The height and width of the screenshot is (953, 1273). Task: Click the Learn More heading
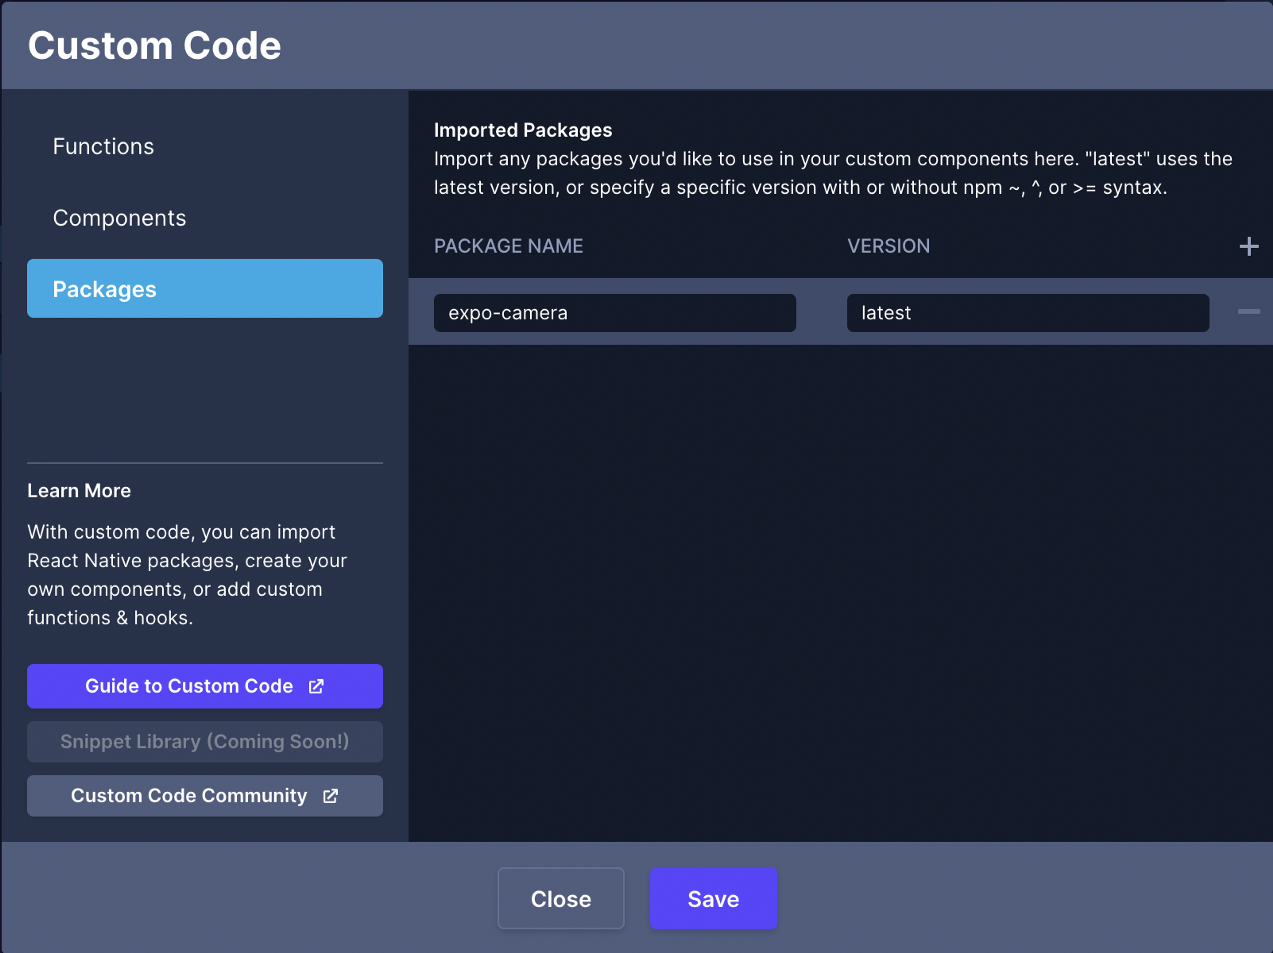point(79,491)
